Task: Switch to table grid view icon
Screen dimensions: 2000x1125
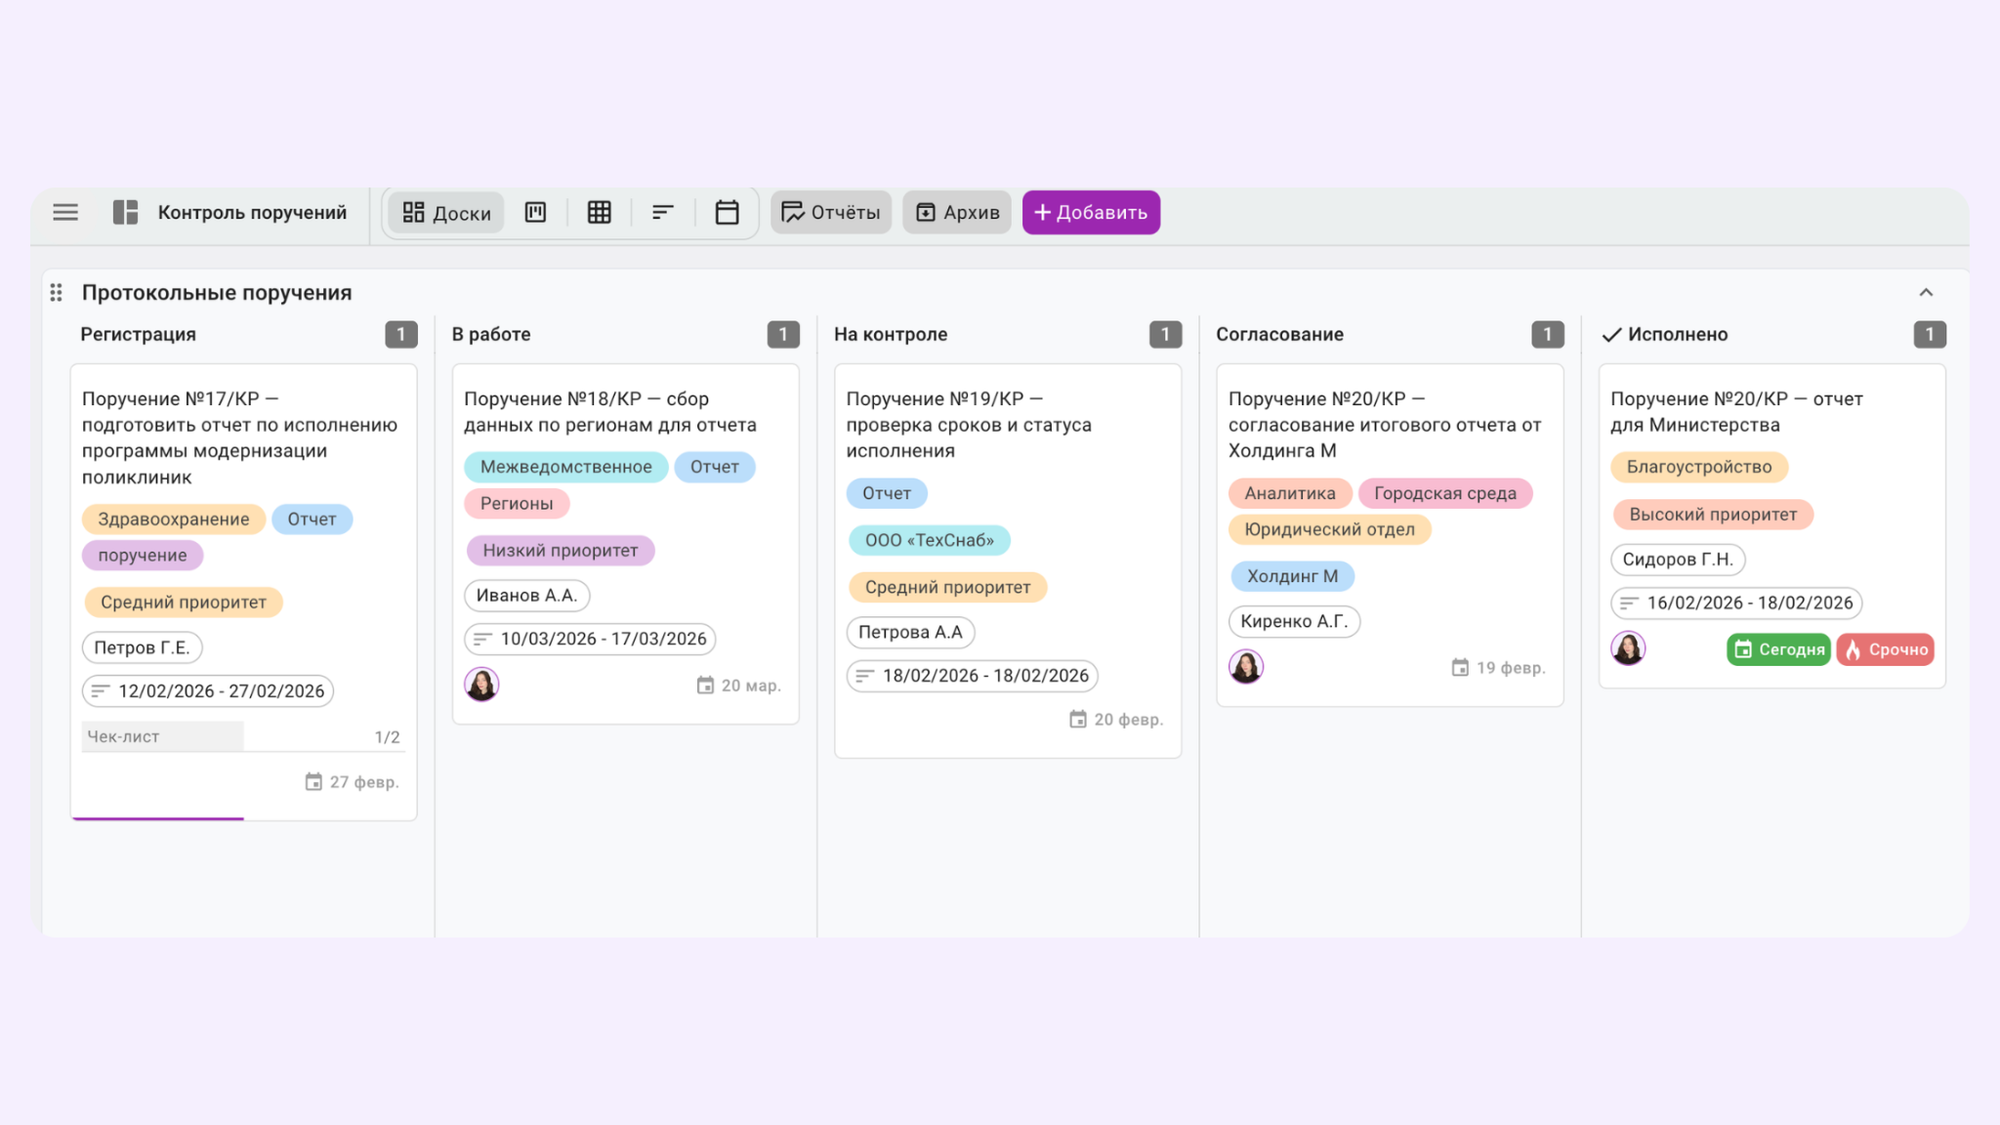Action: [599, 212]
